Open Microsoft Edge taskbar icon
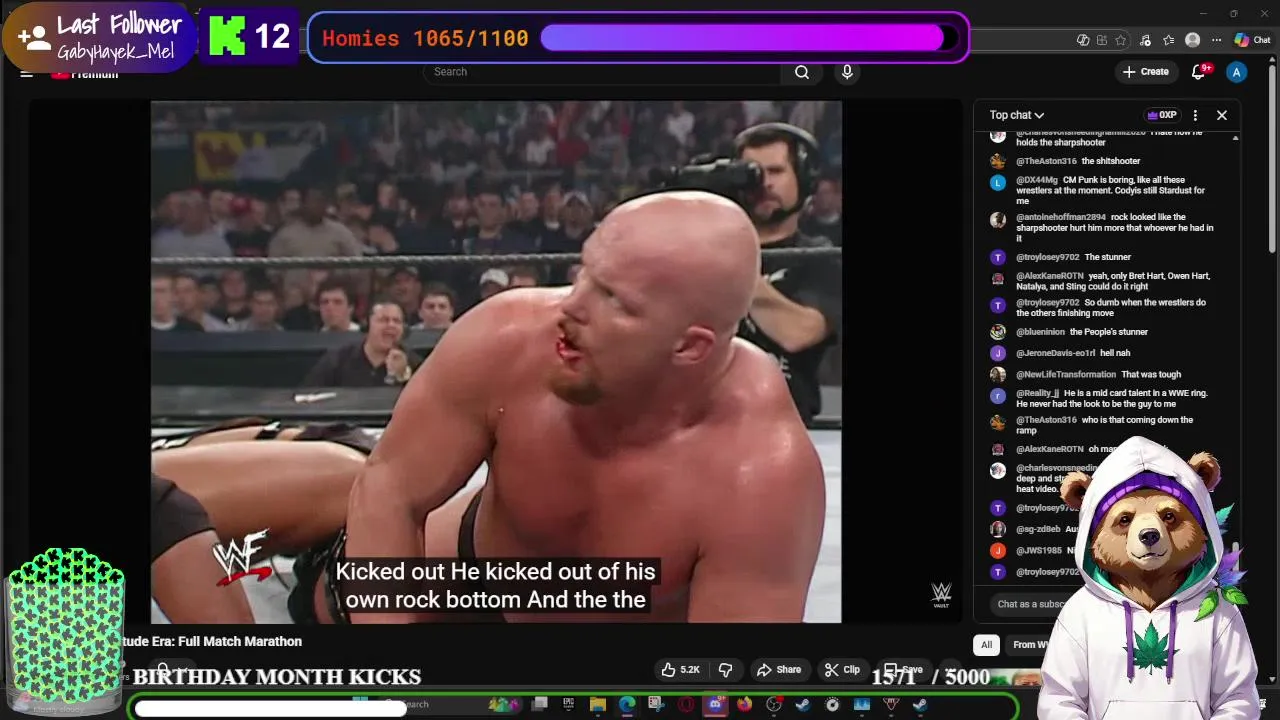Image resolution: width=1280 pixels, height=720 pixels. coord(627,705)
